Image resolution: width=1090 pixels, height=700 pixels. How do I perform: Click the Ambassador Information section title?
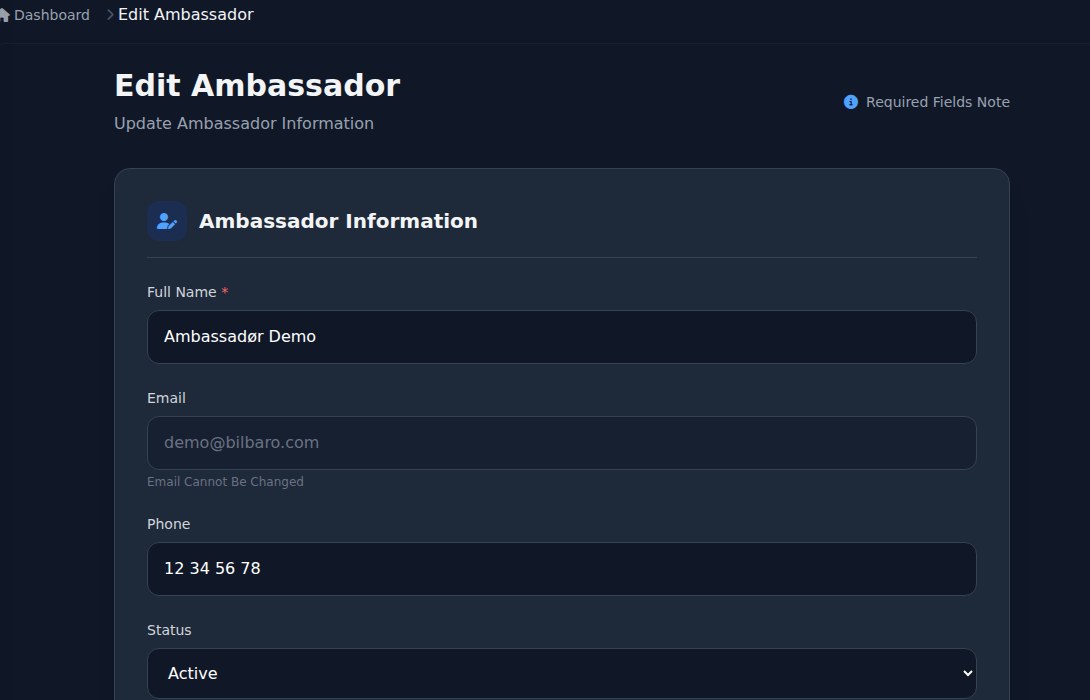pyautogui.click(x=338, y=221)
